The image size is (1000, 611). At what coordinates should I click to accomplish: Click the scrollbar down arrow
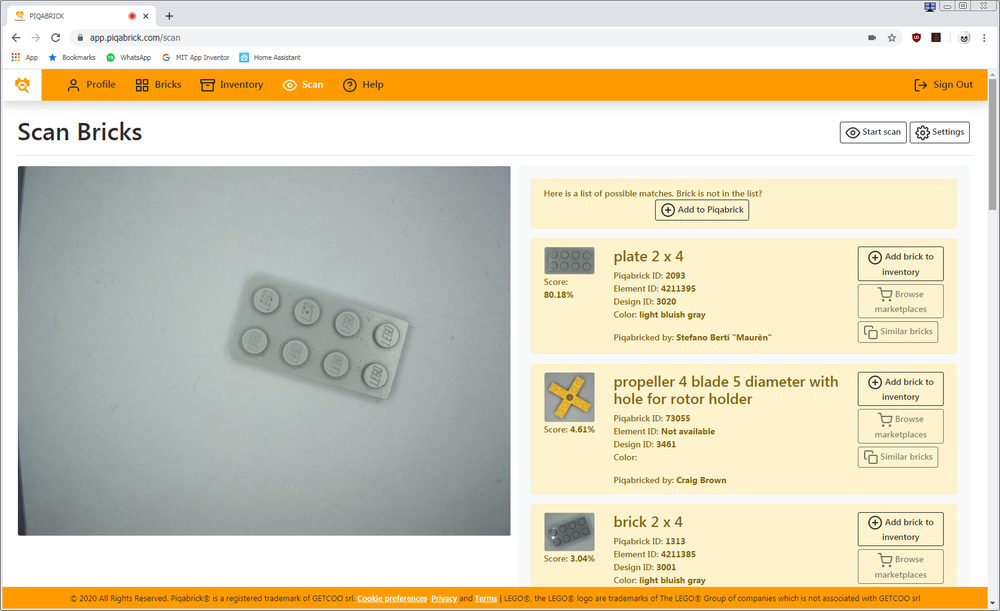click(x=992, y=603)
